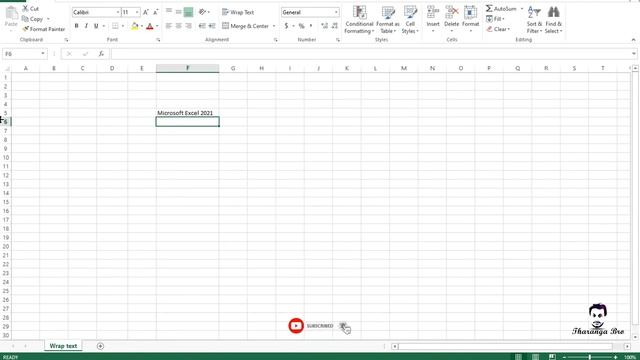Click the Paste clipboard icon
This screenshot has width=640, height=360.
[x=11, y=14]
